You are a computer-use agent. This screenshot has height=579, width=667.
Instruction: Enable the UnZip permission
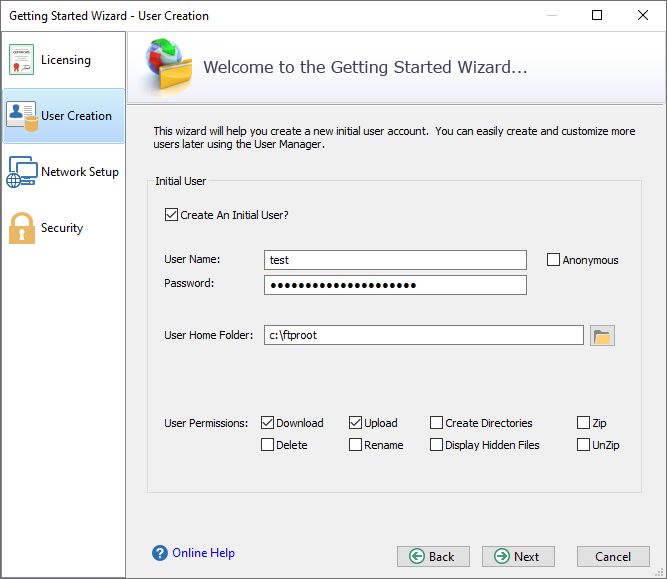(x=583, y=445)
